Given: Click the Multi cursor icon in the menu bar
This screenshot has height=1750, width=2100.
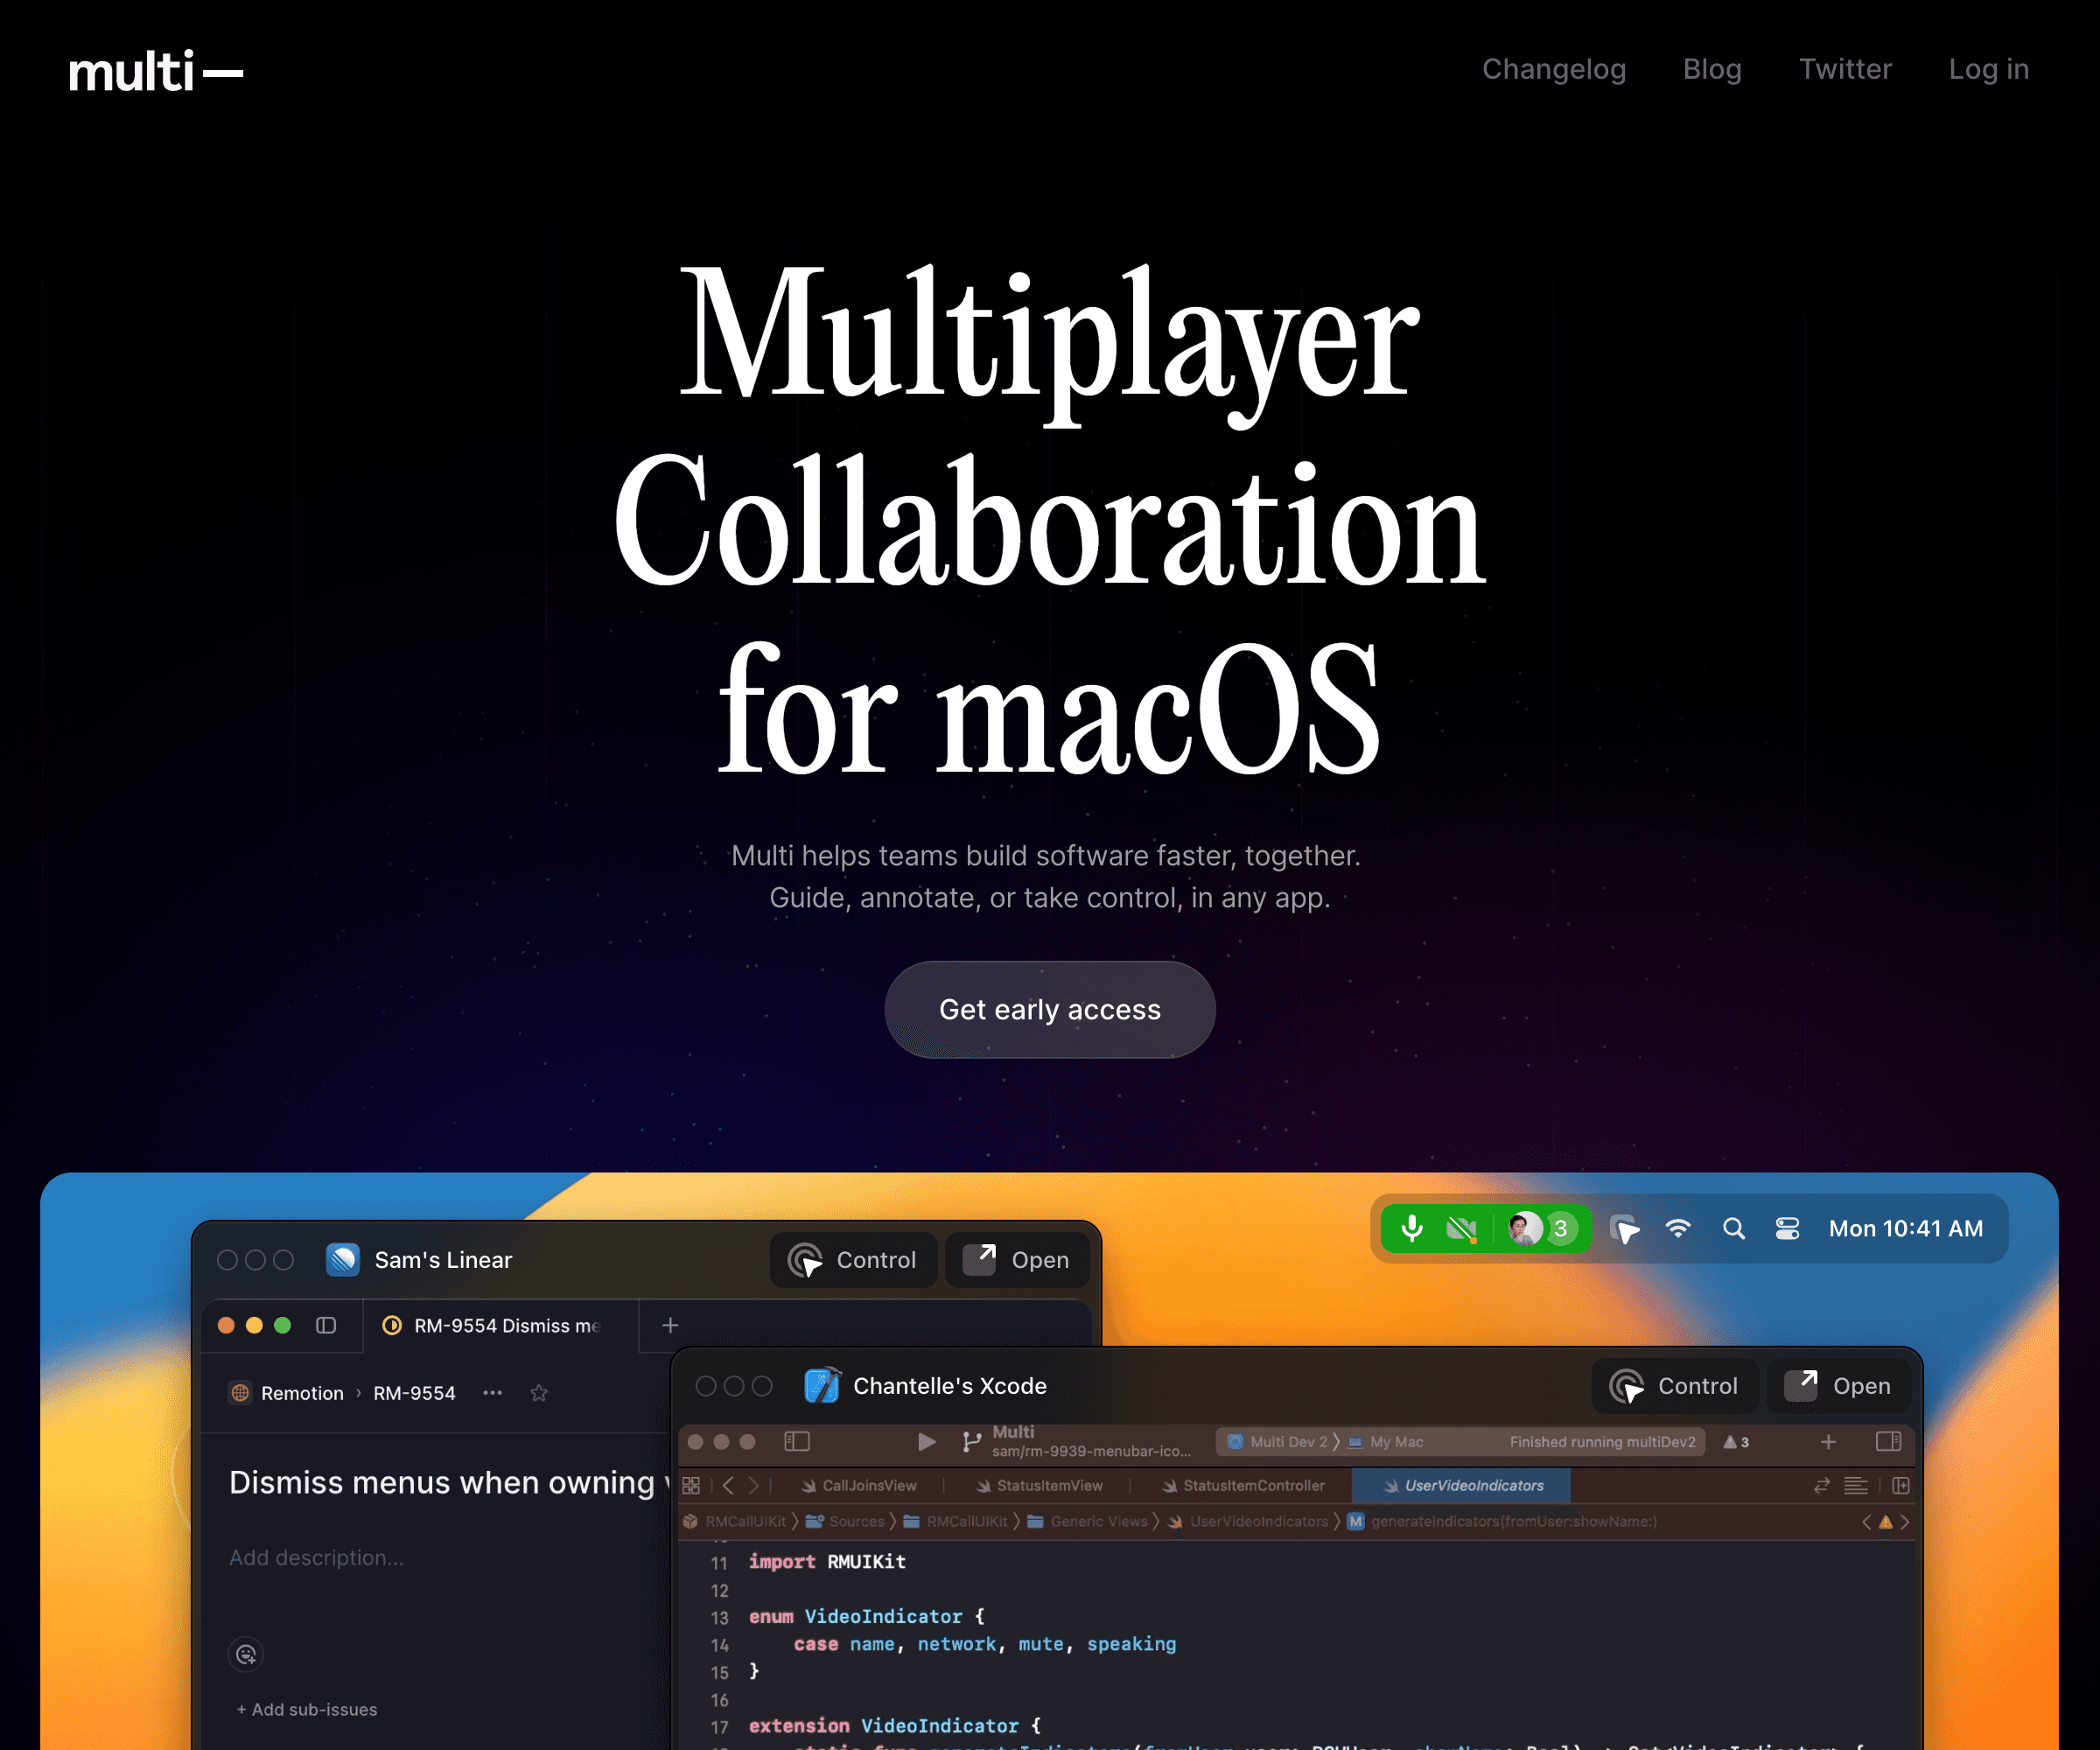Looking at the screenshot, I should (x=1624, y=1229).
